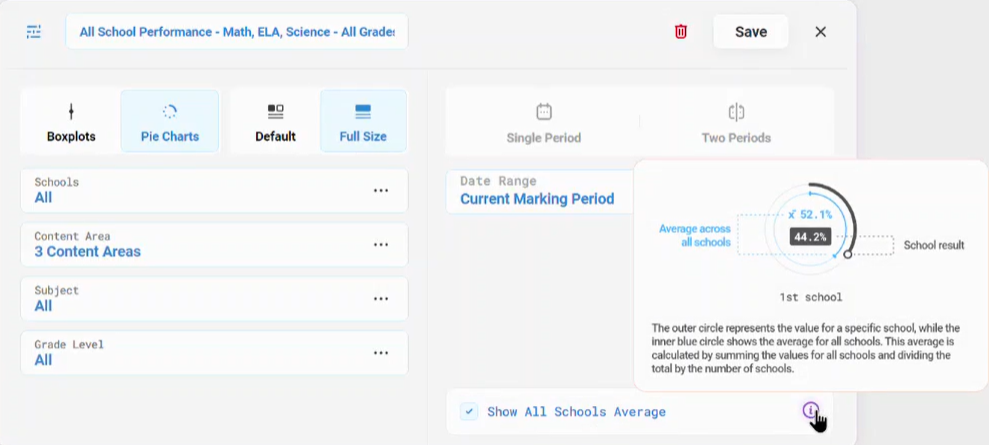Select the Full Size layout
Image resolution: width=989 pixels, height=445 pixels.
point(363,122)
